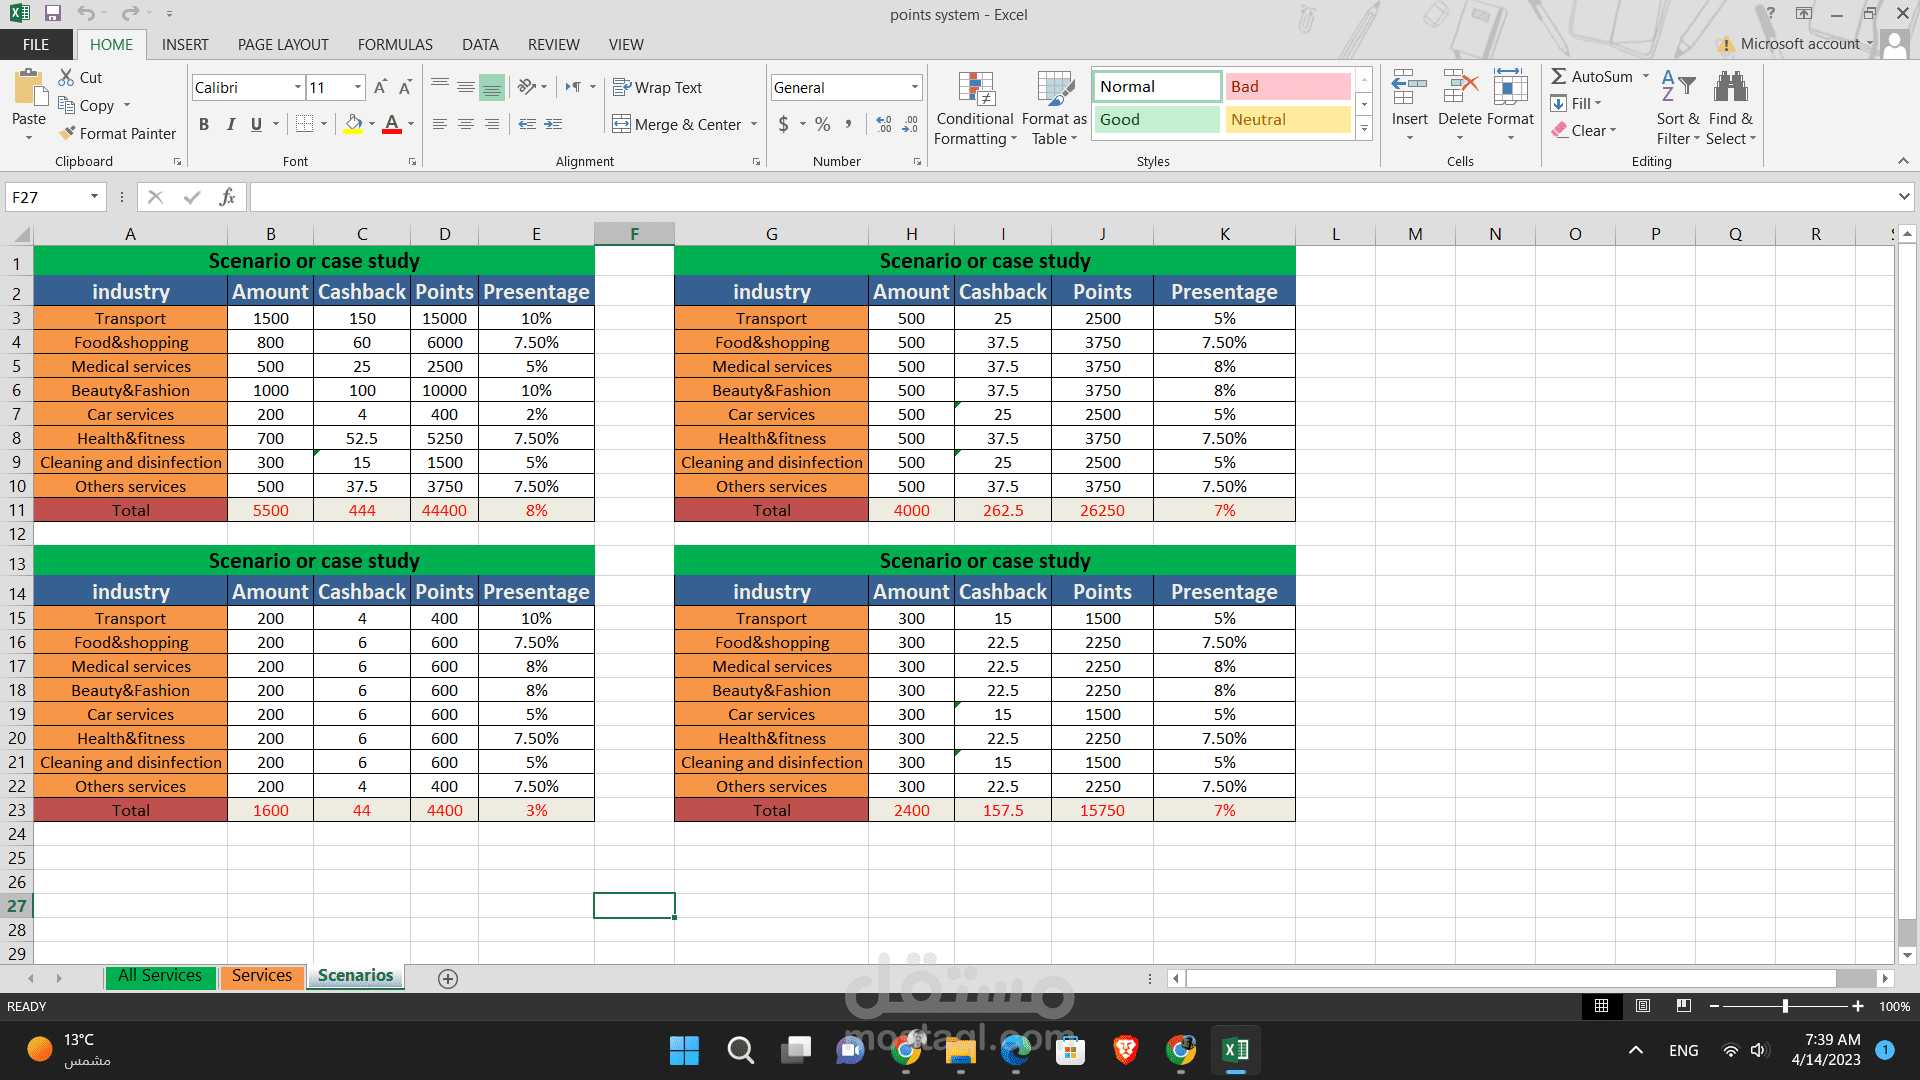Add a new sheet with the plus icon
The width and height of the screenshot is (1920, 1080).
click(448, 979)
